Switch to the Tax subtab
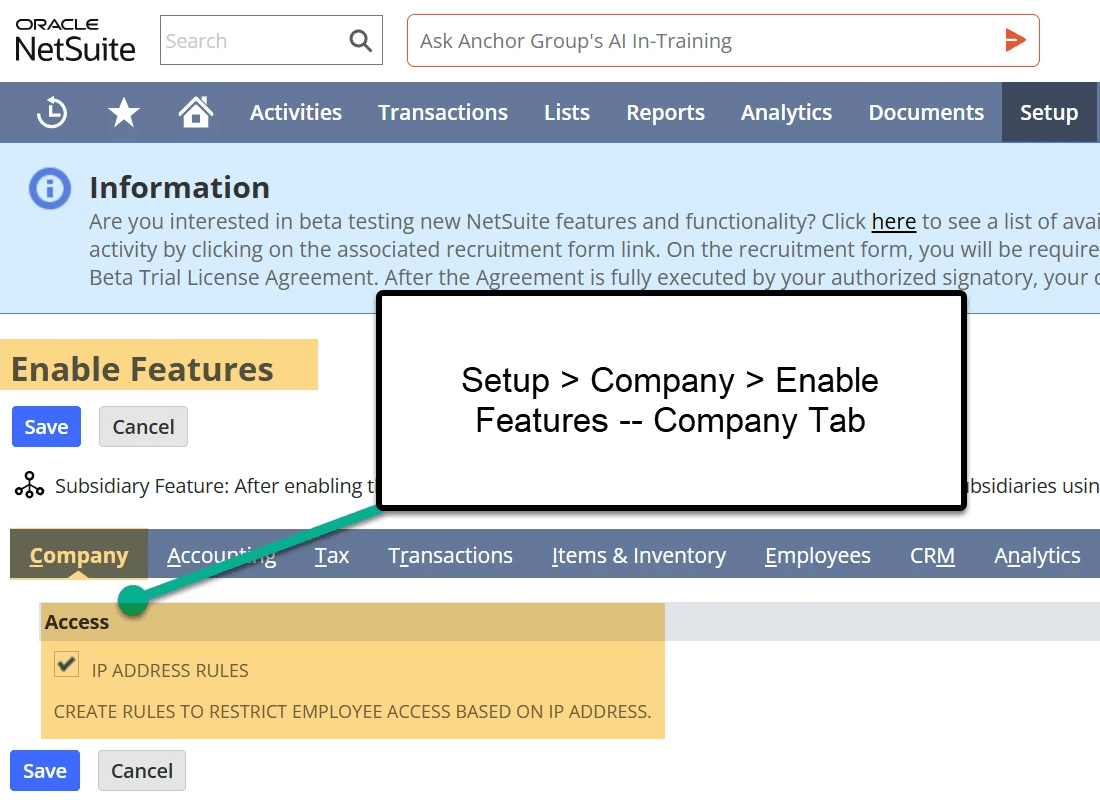The height and width of the screenshot is (800, 1100). [332, 555]
